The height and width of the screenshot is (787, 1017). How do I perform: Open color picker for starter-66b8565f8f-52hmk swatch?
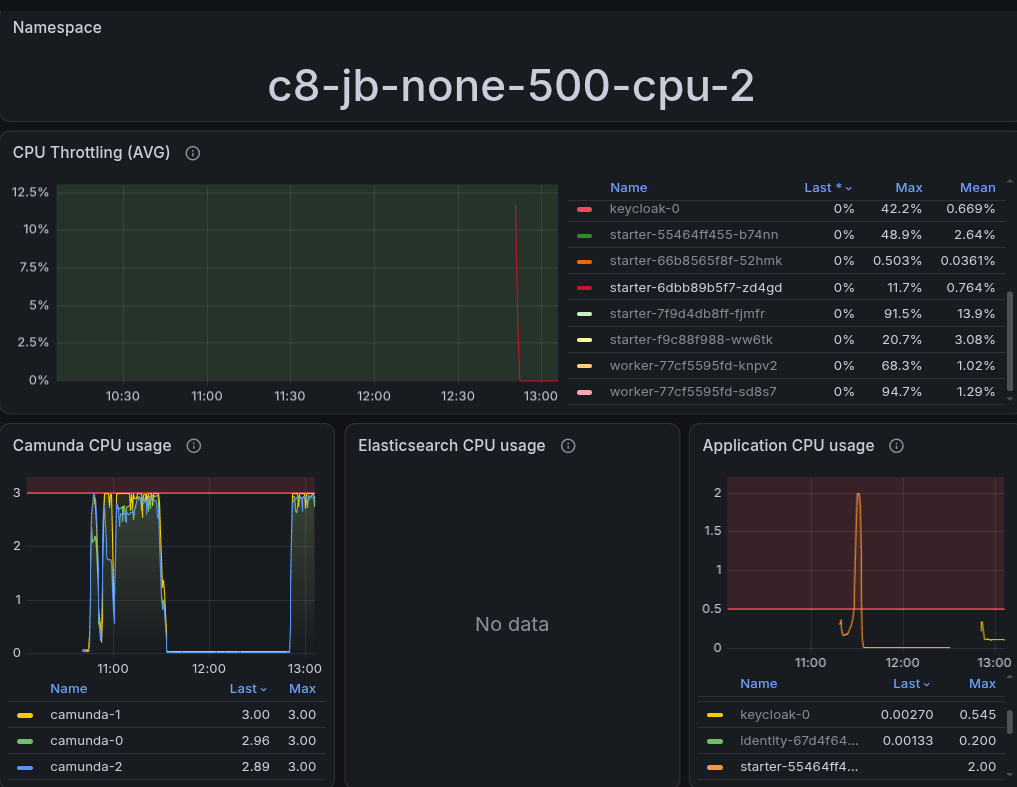[x=584, y=261]
